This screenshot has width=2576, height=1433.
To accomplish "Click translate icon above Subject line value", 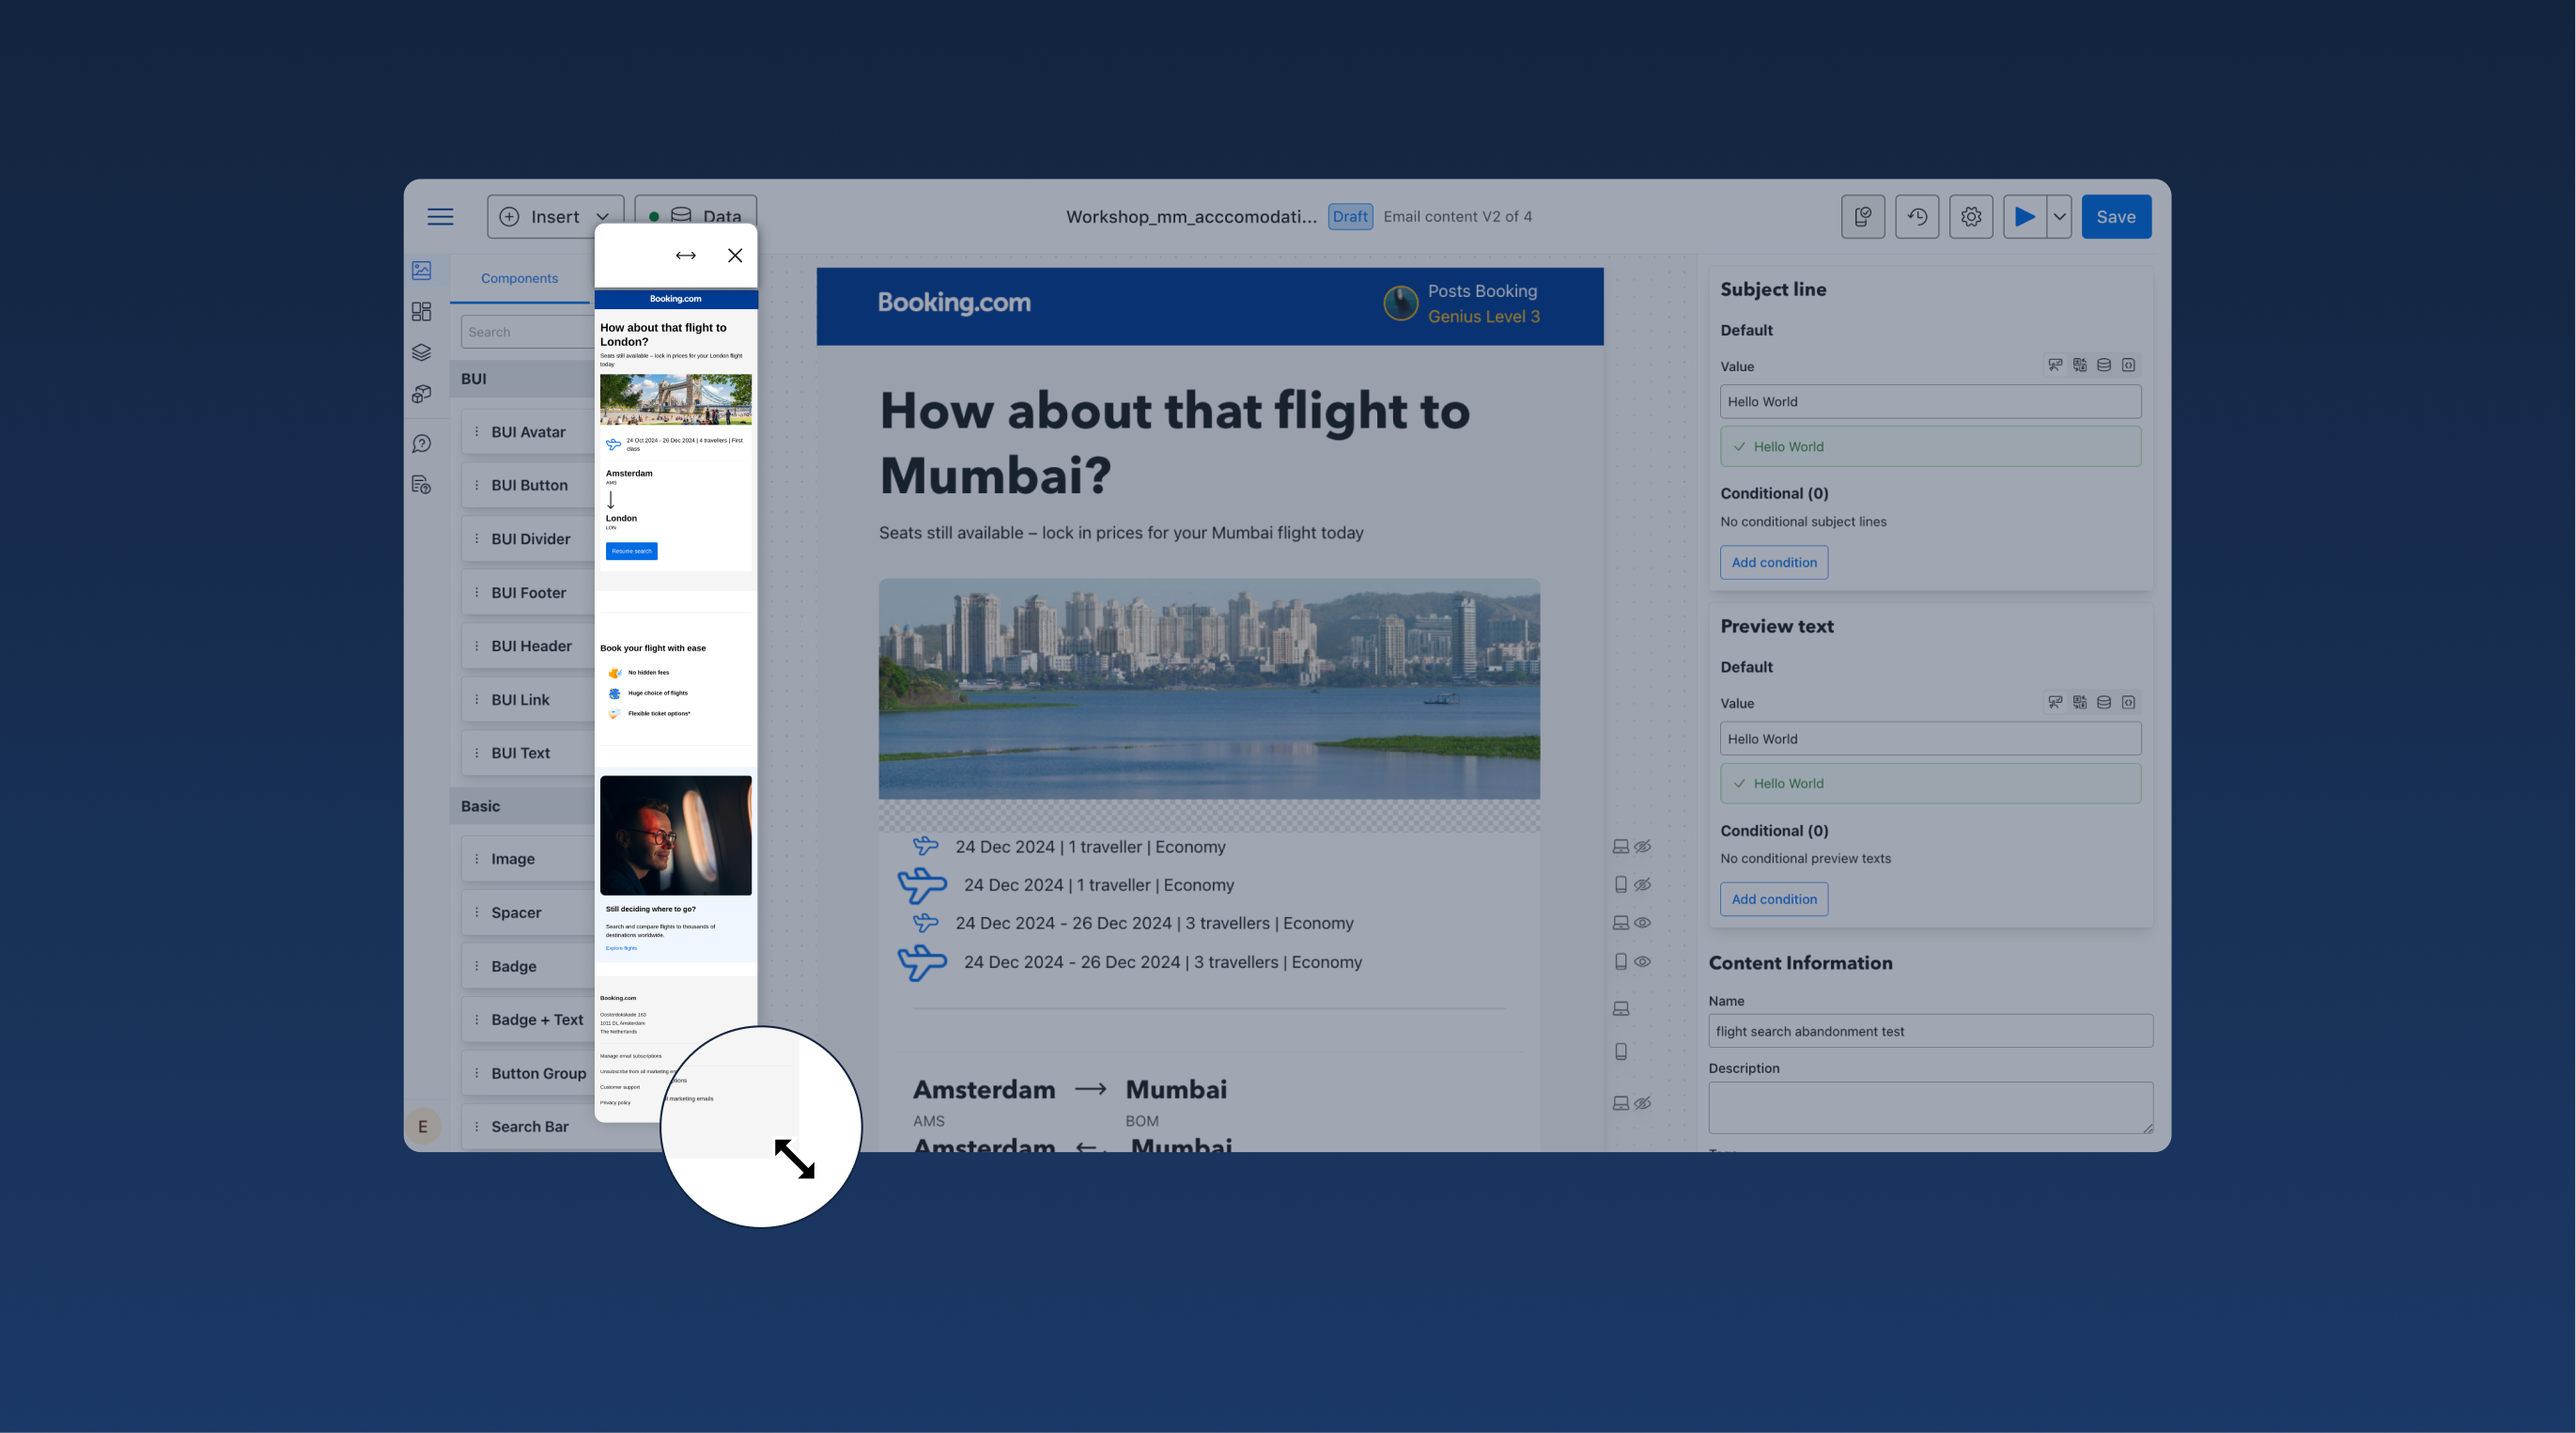I will (2080, 366).
